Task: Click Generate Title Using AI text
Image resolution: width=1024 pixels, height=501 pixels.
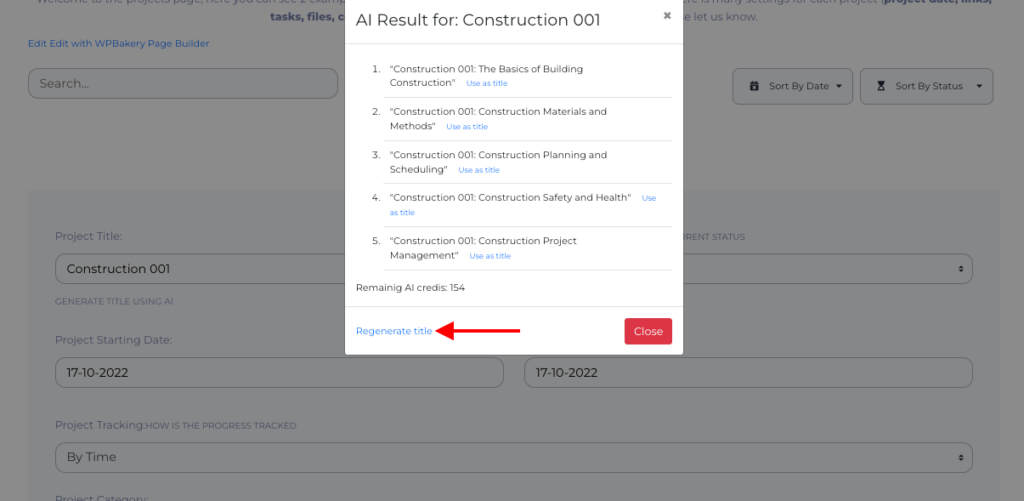Action: tap(114, 302)
